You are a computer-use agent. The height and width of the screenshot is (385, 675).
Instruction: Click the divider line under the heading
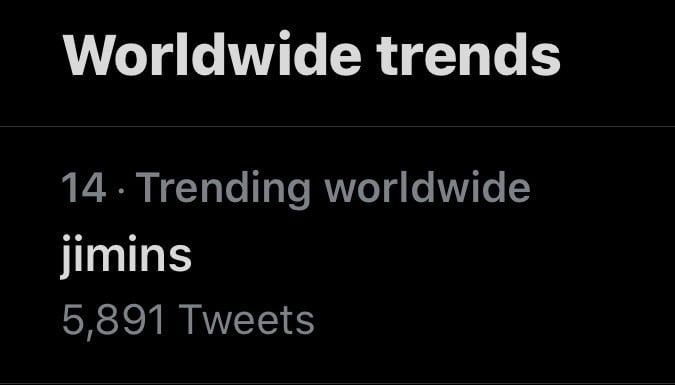click(338, 126)
